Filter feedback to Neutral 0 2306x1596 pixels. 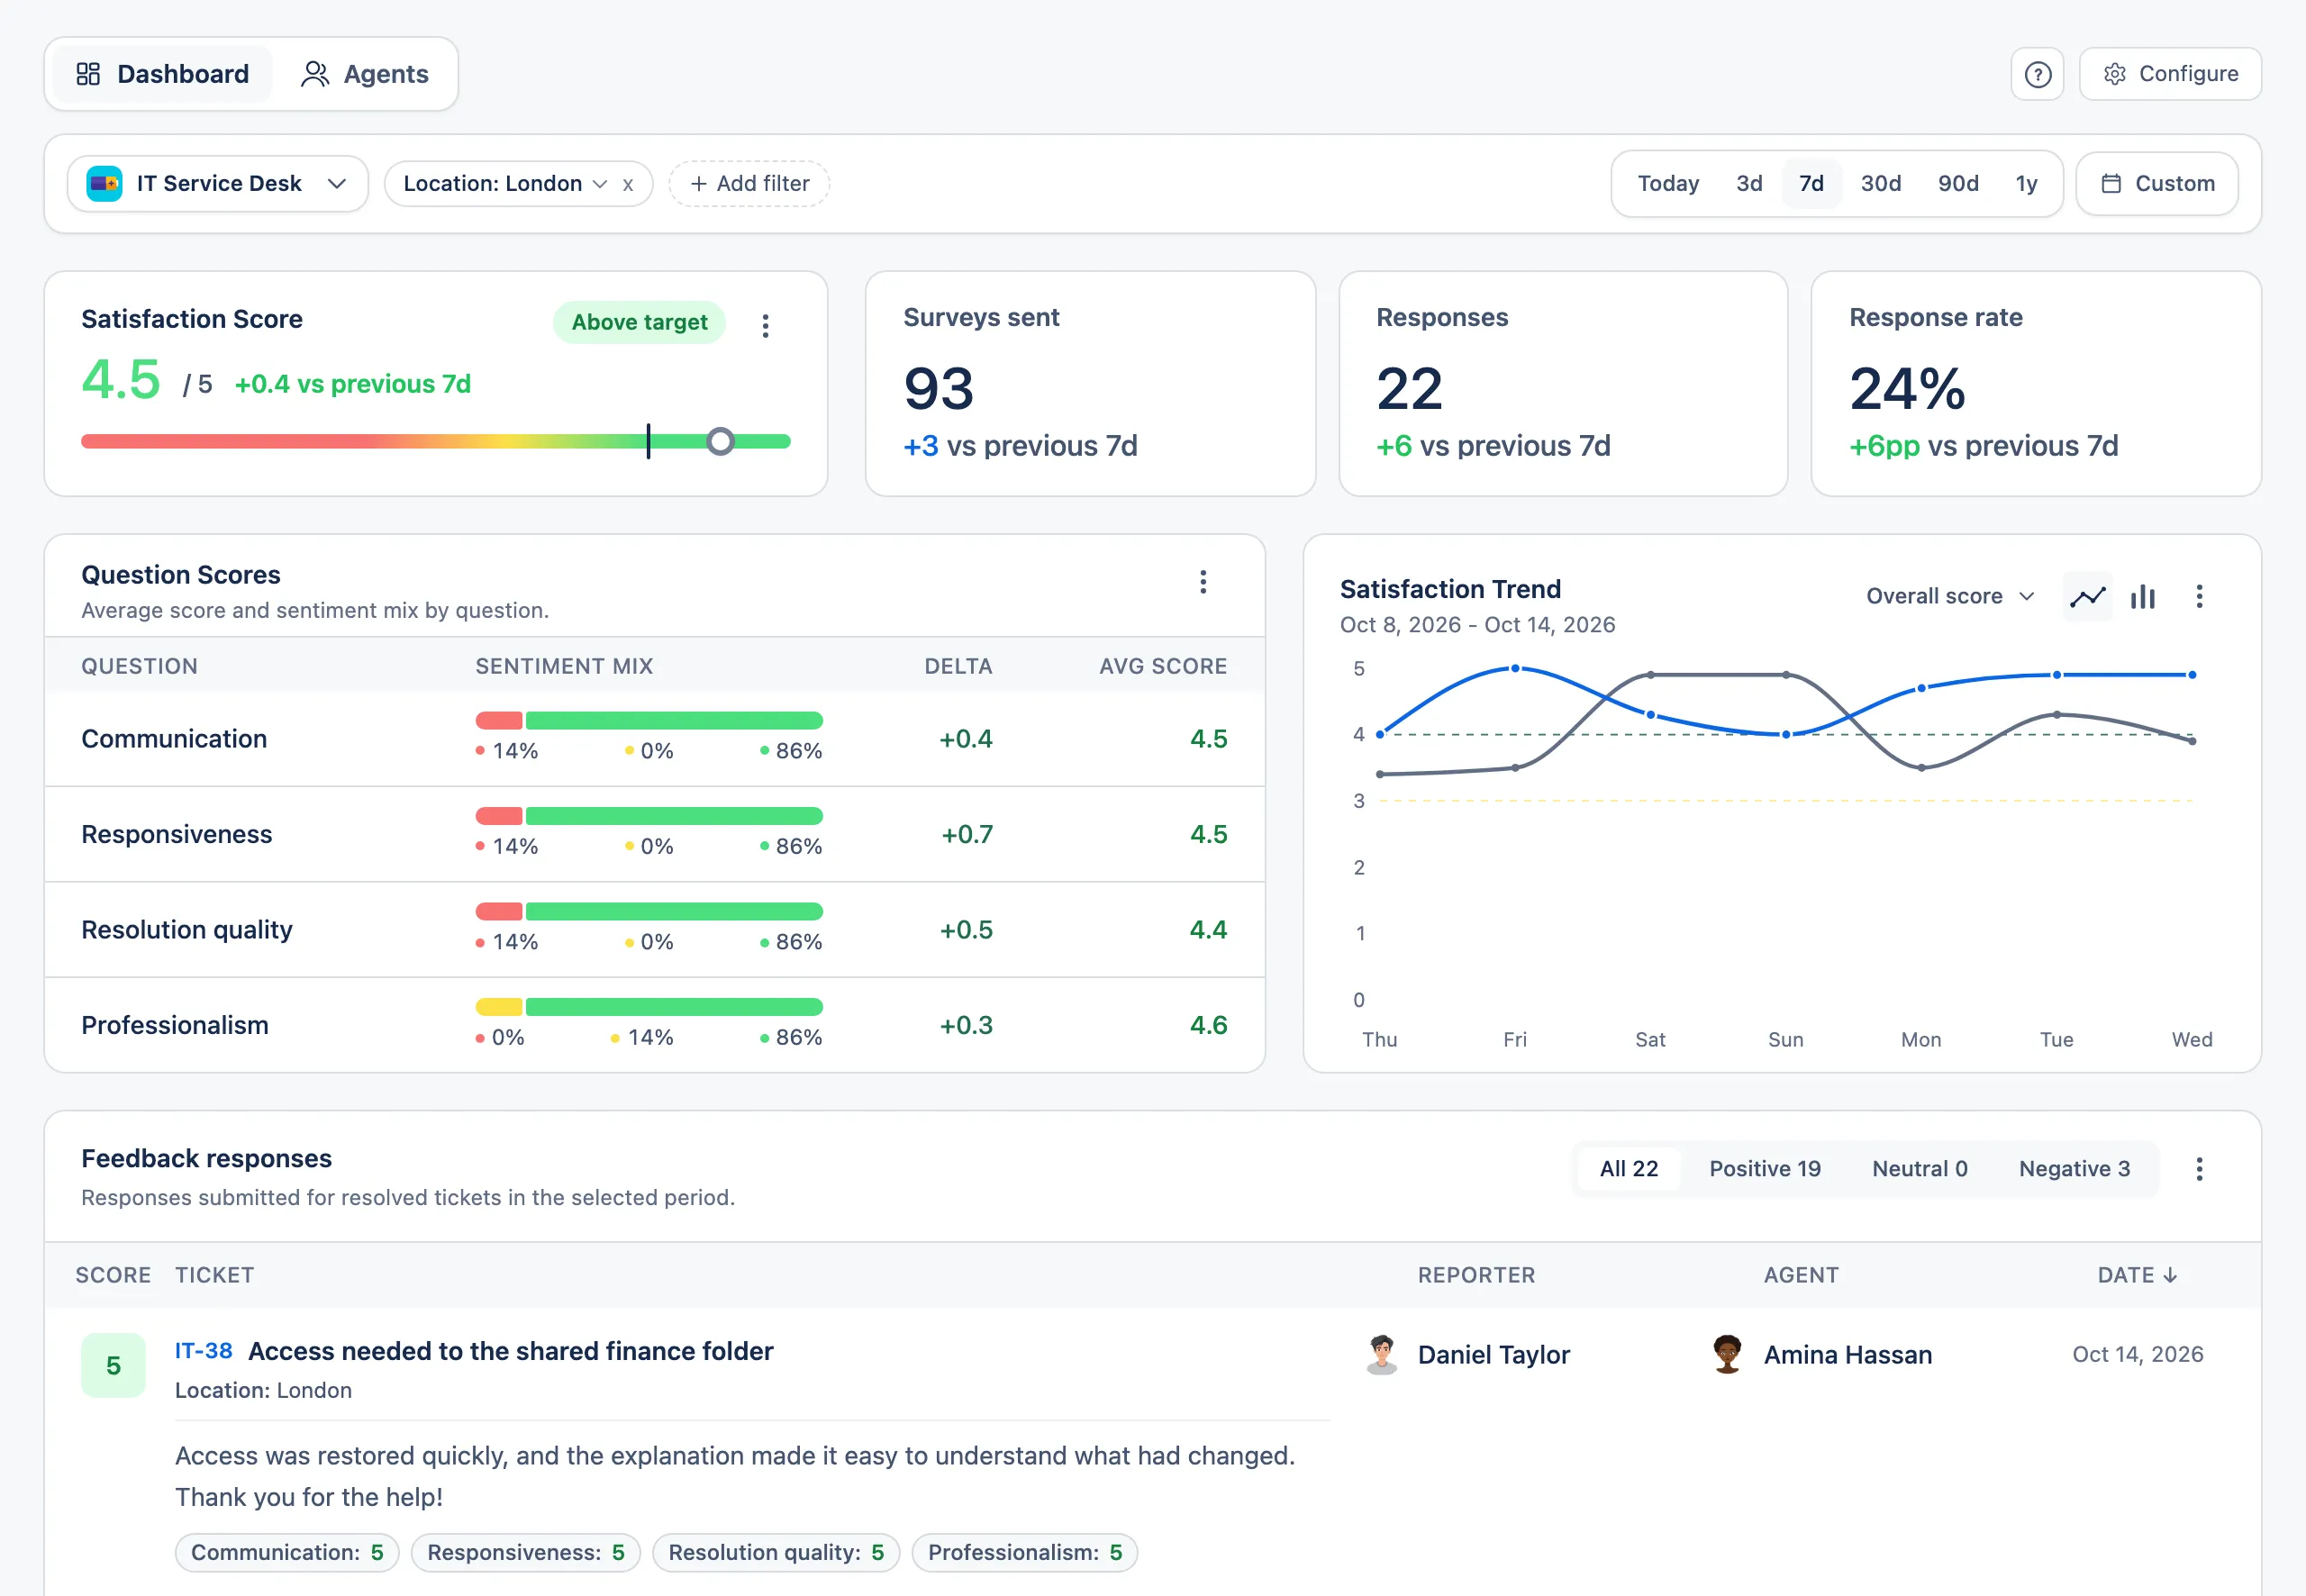(x=1919, y=1169)
